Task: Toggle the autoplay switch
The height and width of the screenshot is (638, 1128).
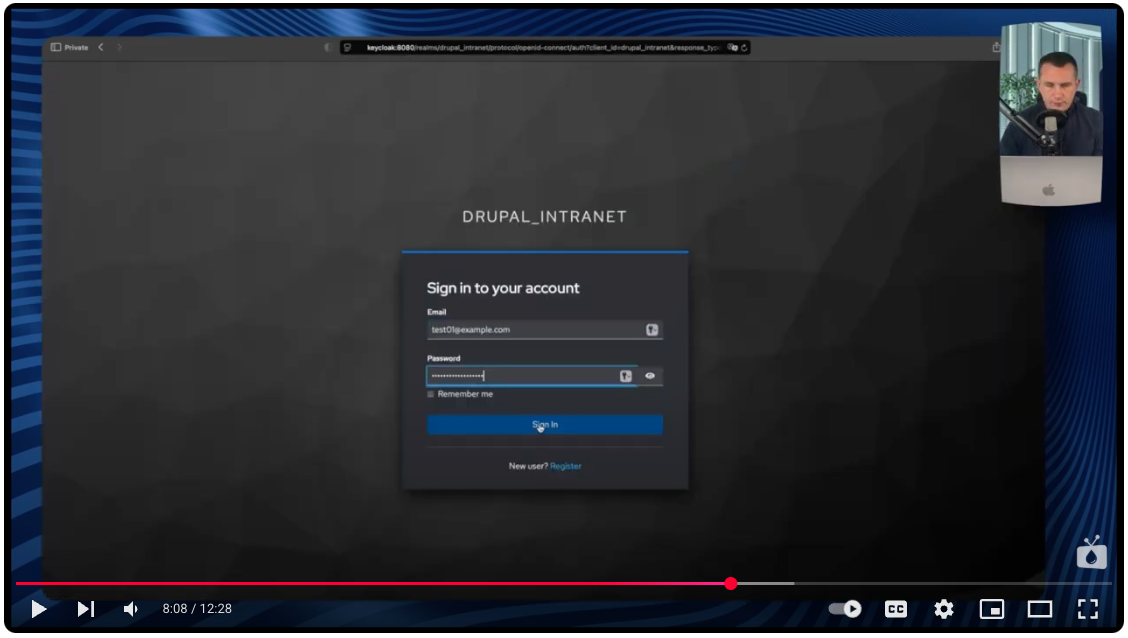Action: (x=845, y=609)
